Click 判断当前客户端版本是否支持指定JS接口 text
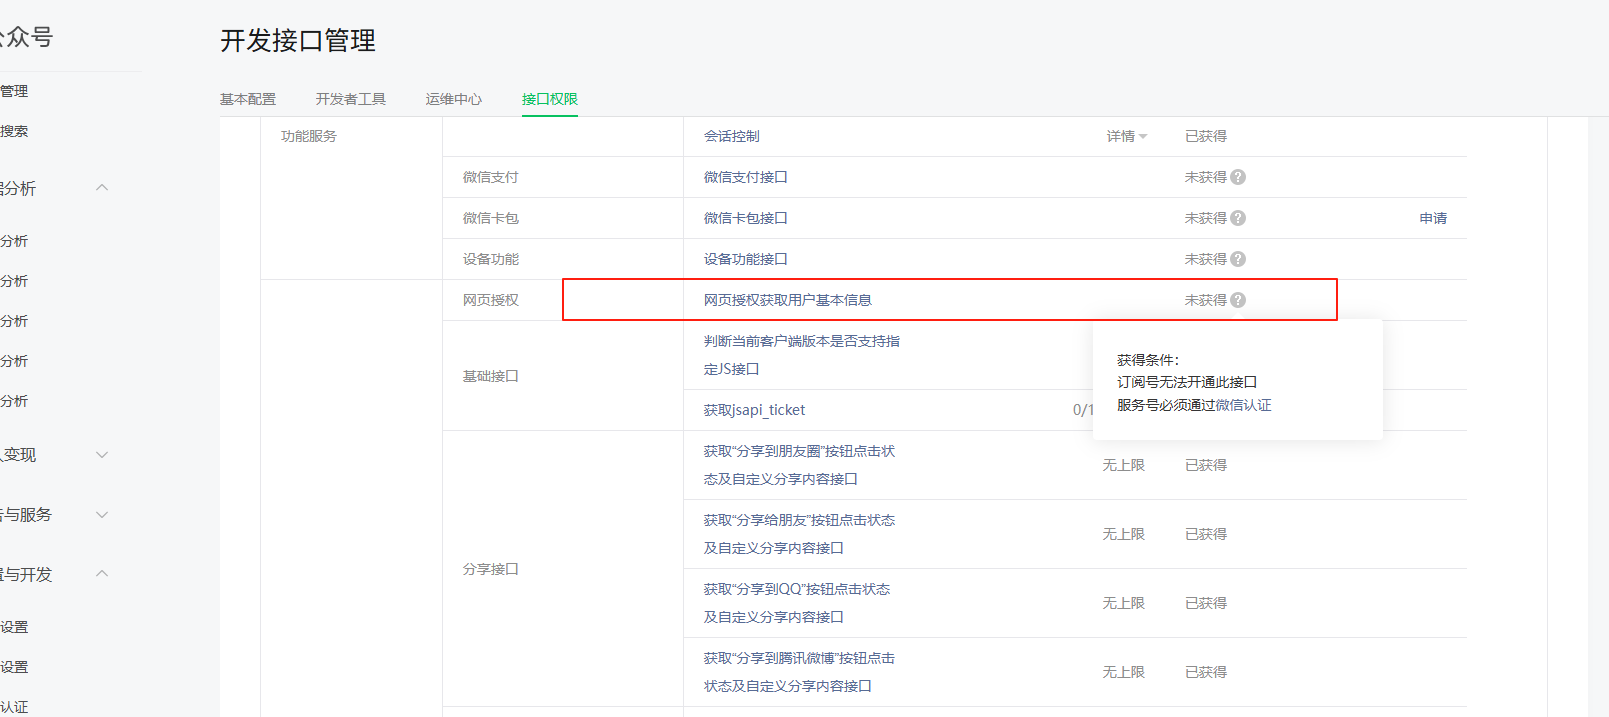The image size is (1609, 717). click(802, 355)
